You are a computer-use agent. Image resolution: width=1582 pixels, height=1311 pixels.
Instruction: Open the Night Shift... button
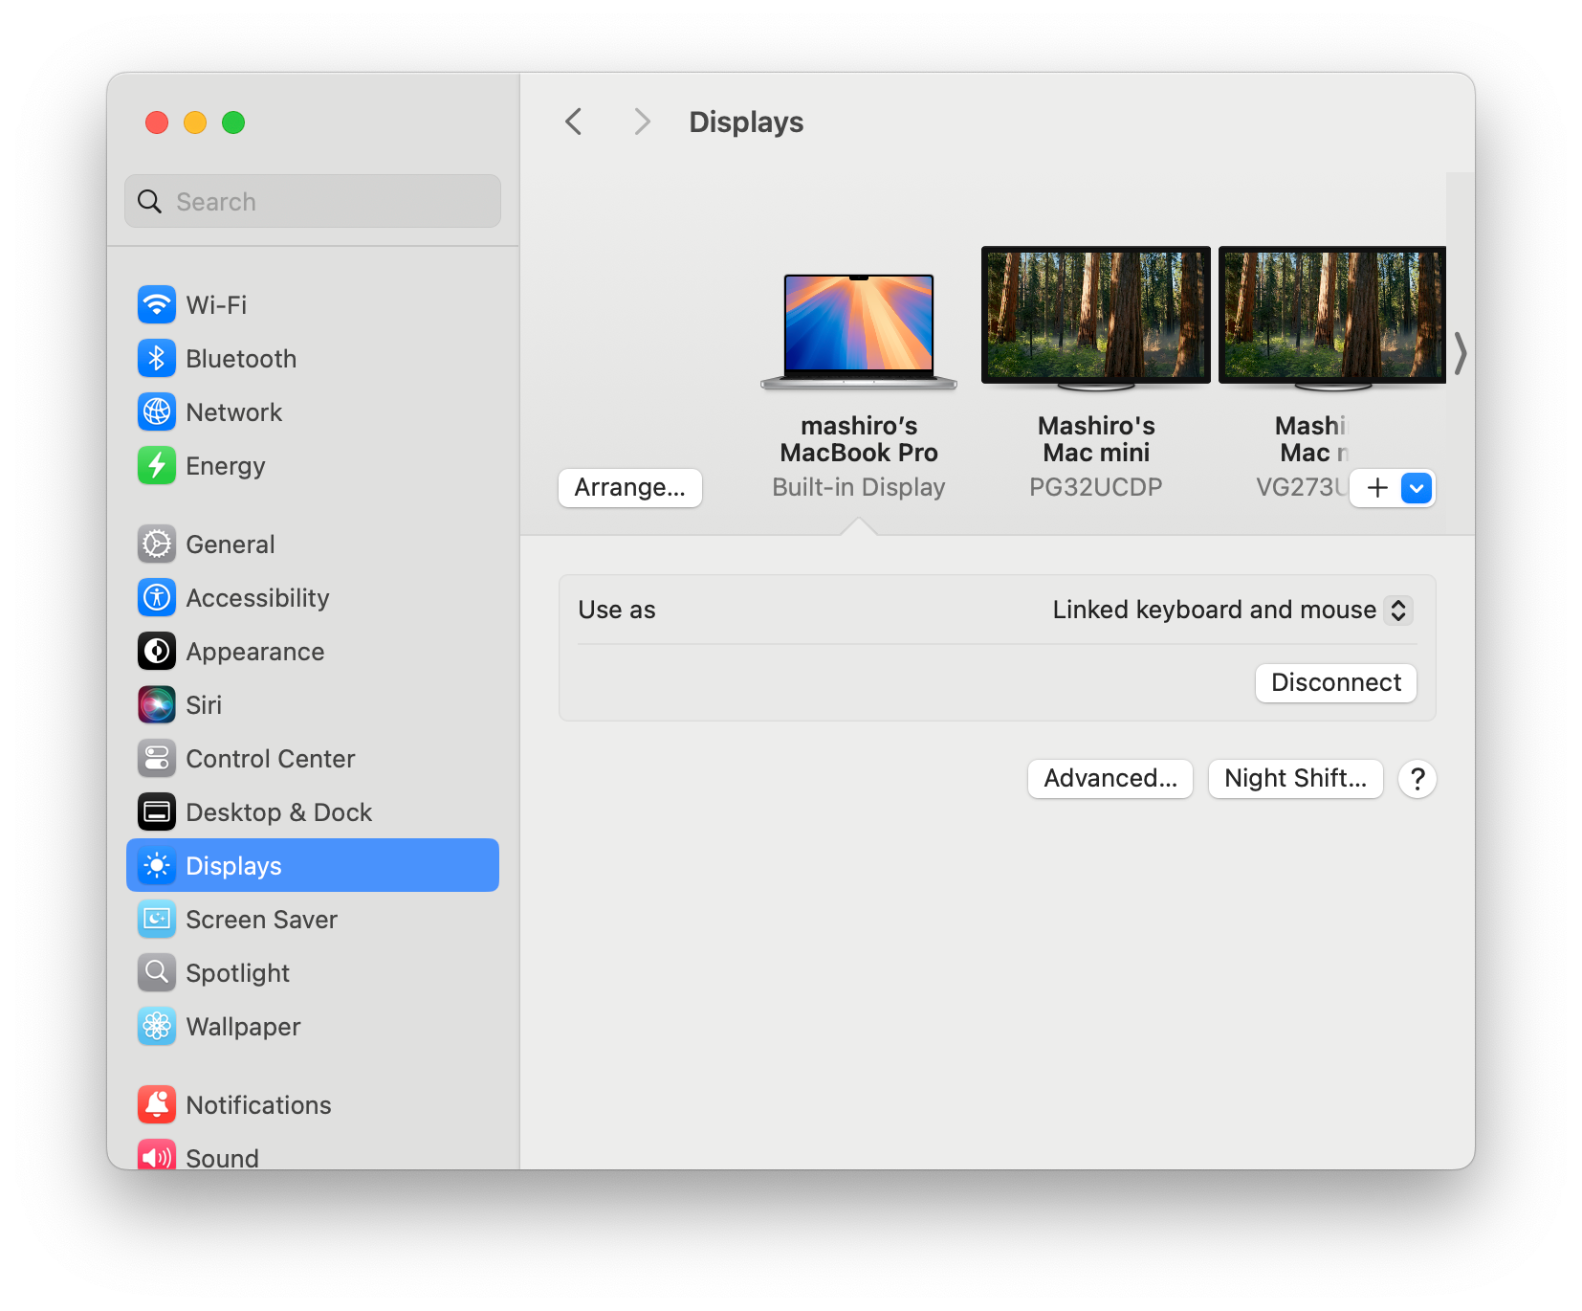1295,779
